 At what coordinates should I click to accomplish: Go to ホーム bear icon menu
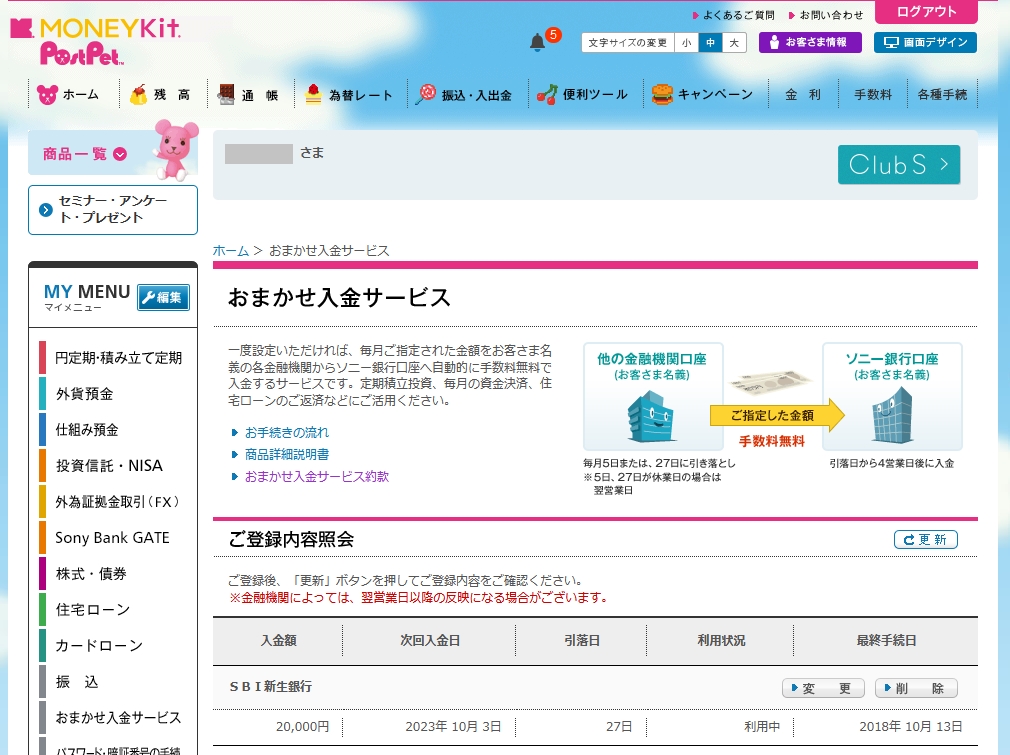[x=68, y=95]
